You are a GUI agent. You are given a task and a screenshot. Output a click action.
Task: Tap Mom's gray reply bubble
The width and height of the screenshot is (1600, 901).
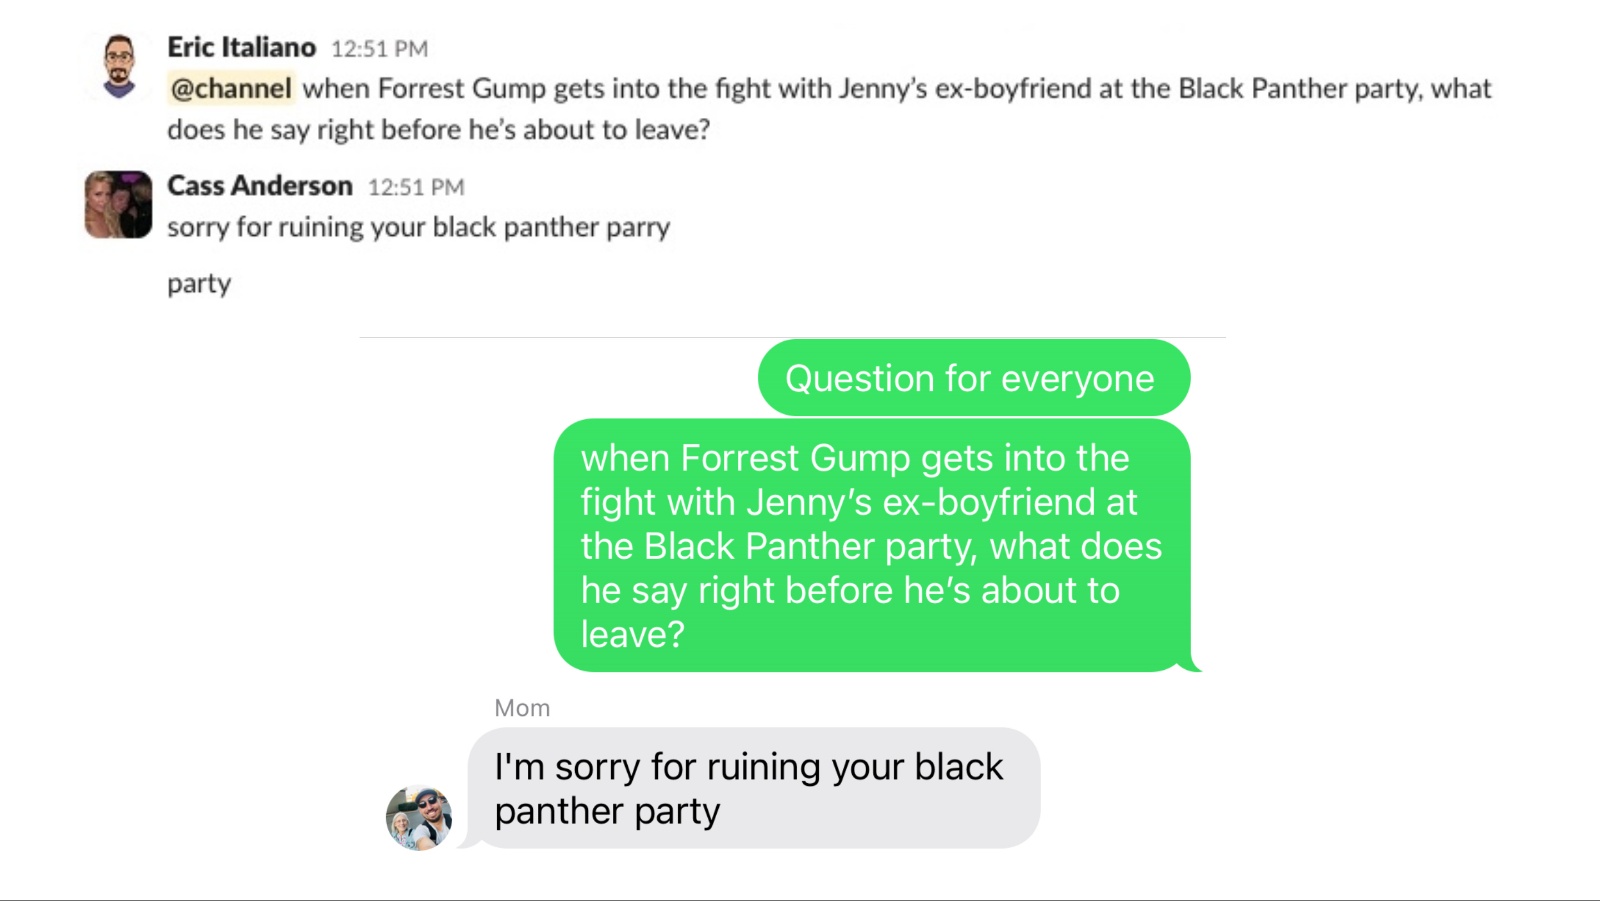(750, 788)
